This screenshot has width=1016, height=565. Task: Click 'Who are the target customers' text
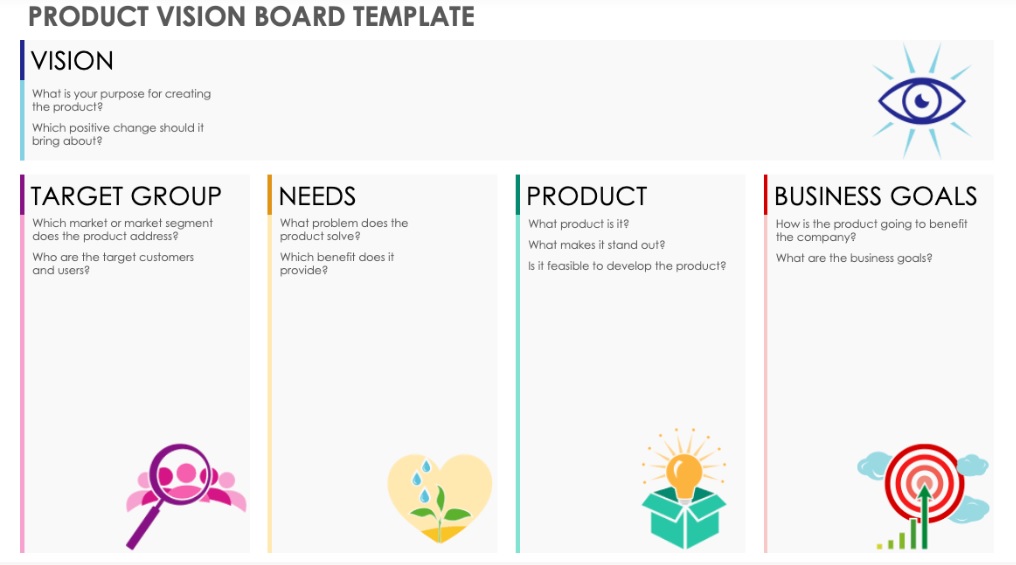pos(113,257)
